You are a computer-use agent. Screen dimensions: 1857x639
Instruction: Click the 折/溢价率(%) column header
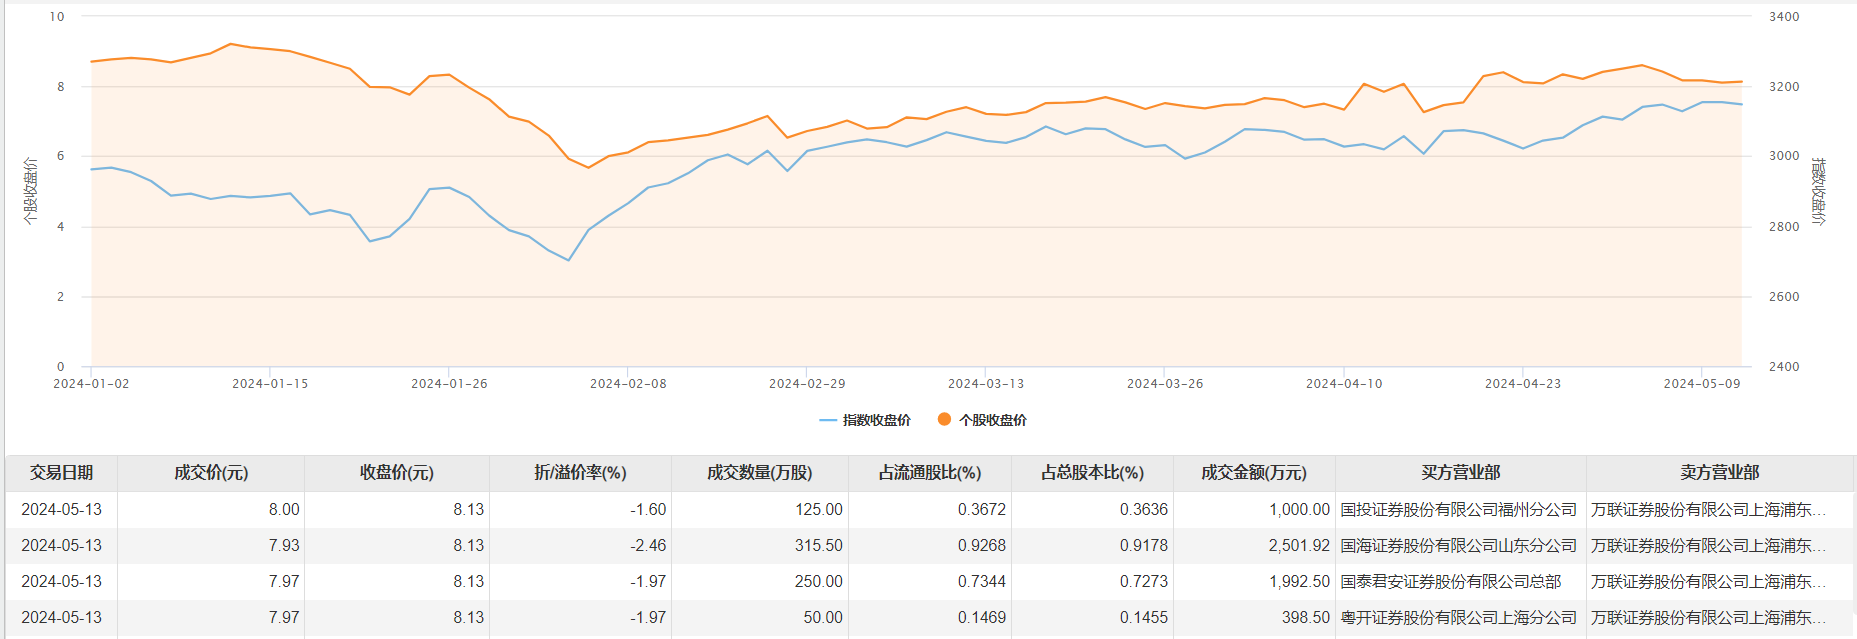(580, 473)
